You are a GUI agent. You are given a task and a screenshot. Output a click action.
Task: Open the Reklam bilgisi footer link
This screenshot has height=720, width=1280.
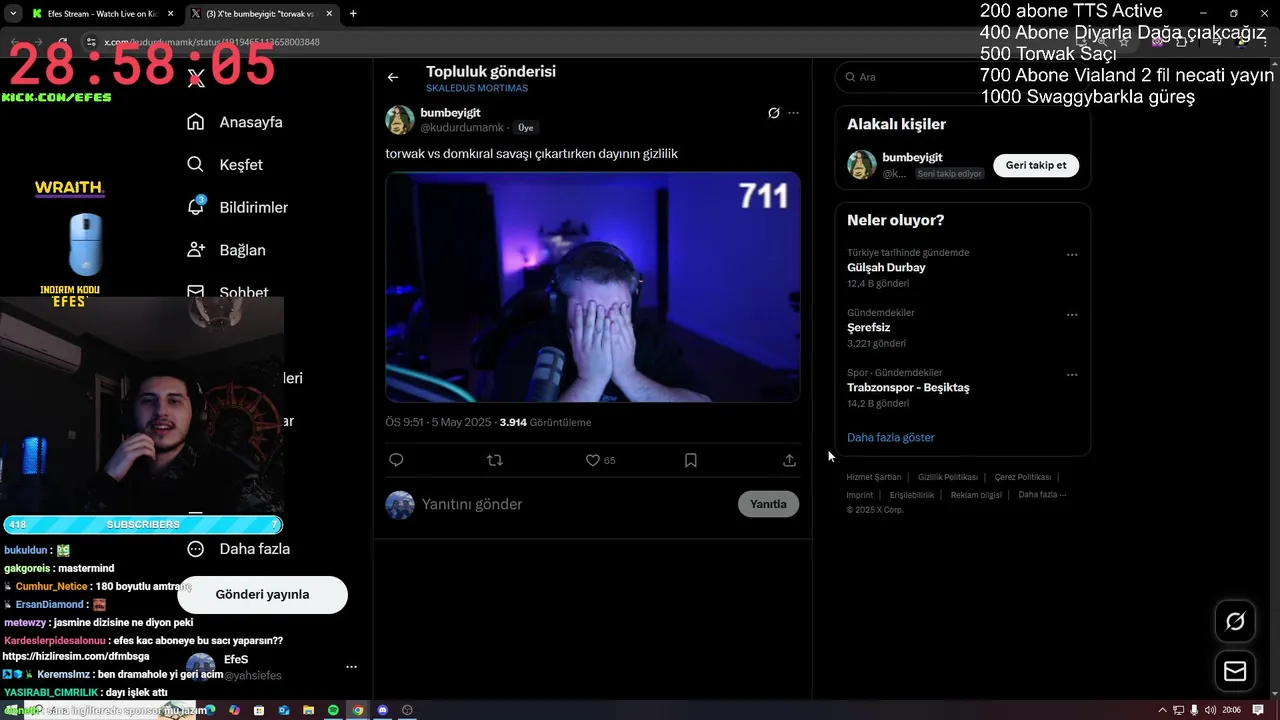coord(976,495)
